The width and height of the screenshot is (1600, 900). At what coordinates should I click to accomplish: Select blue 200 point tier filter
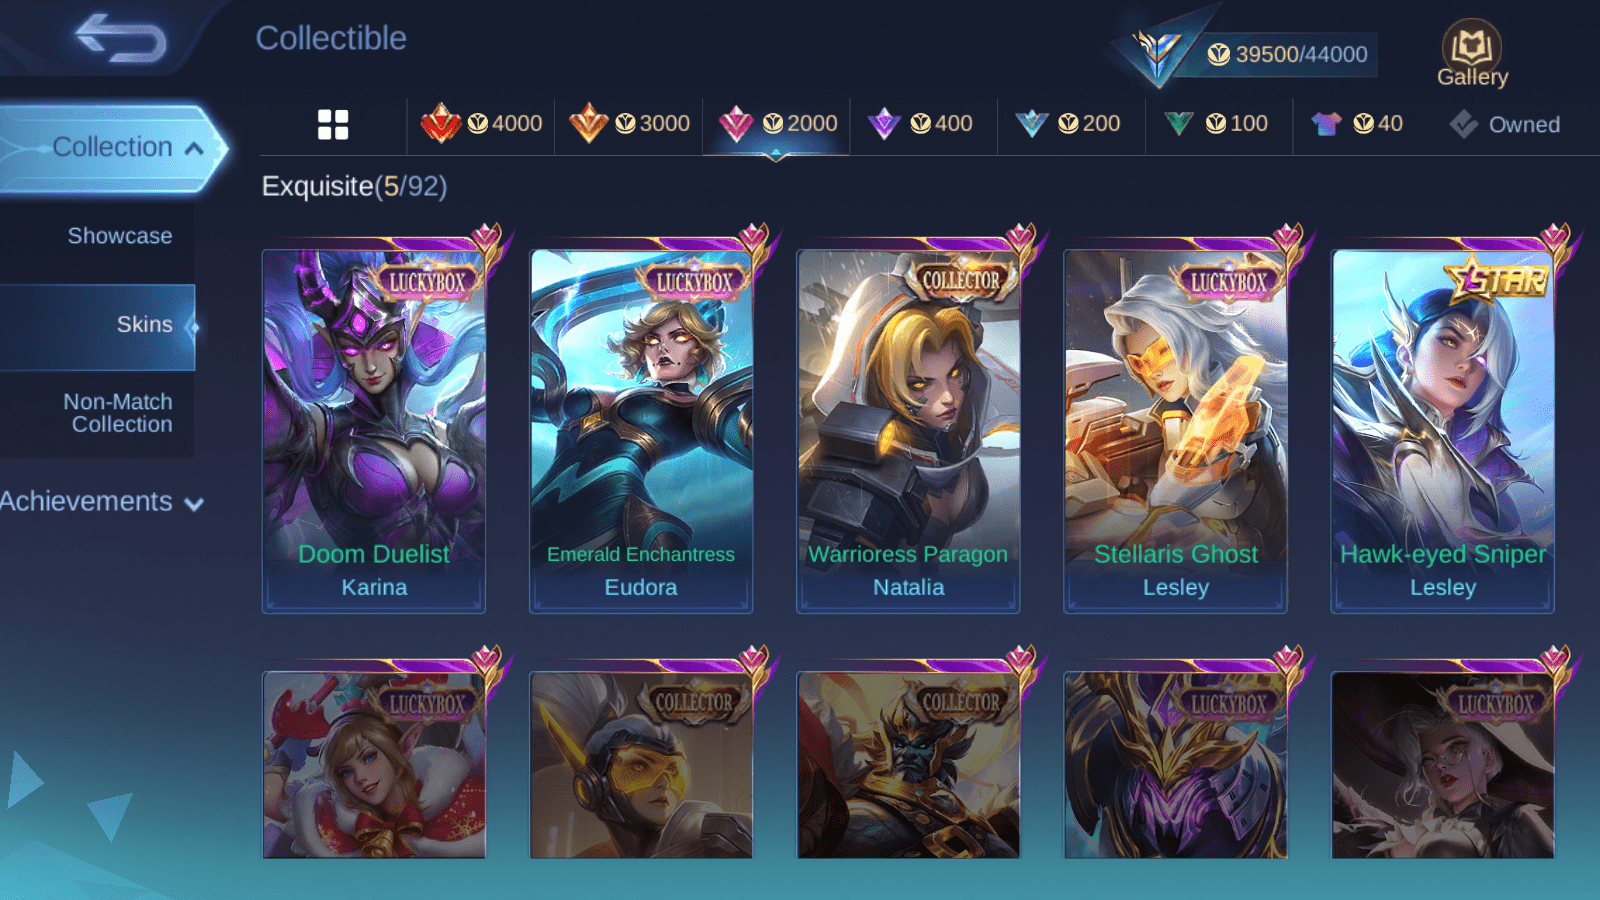[1067, 124]
